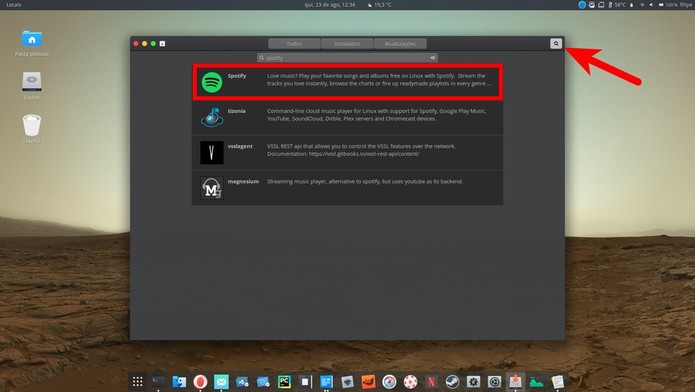Image resolution: width=695 pixels, height=392 pixels.
Task: Open the Spotify result entry name
Action: [x=237, y=76]
